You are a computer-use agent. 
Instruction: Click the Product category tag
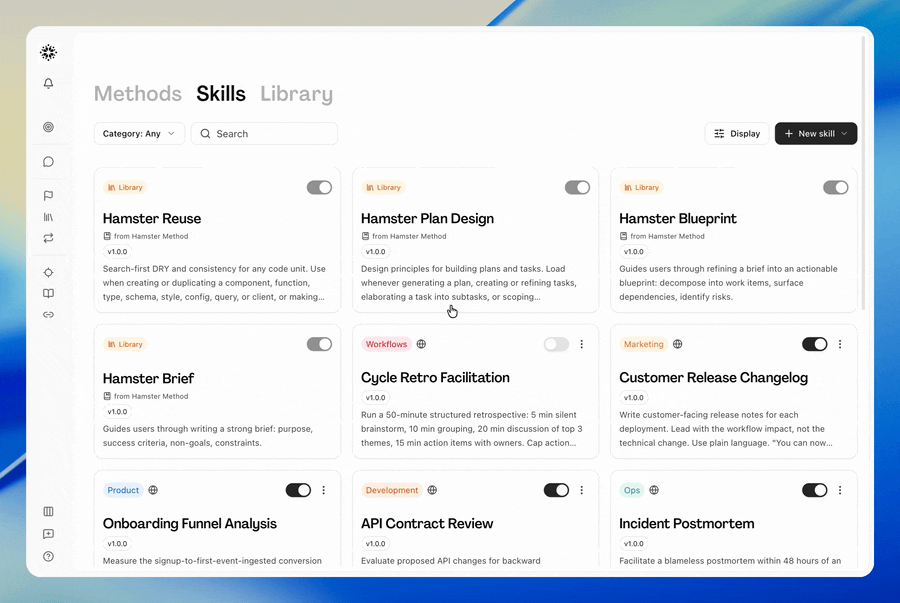click(123, 490)
